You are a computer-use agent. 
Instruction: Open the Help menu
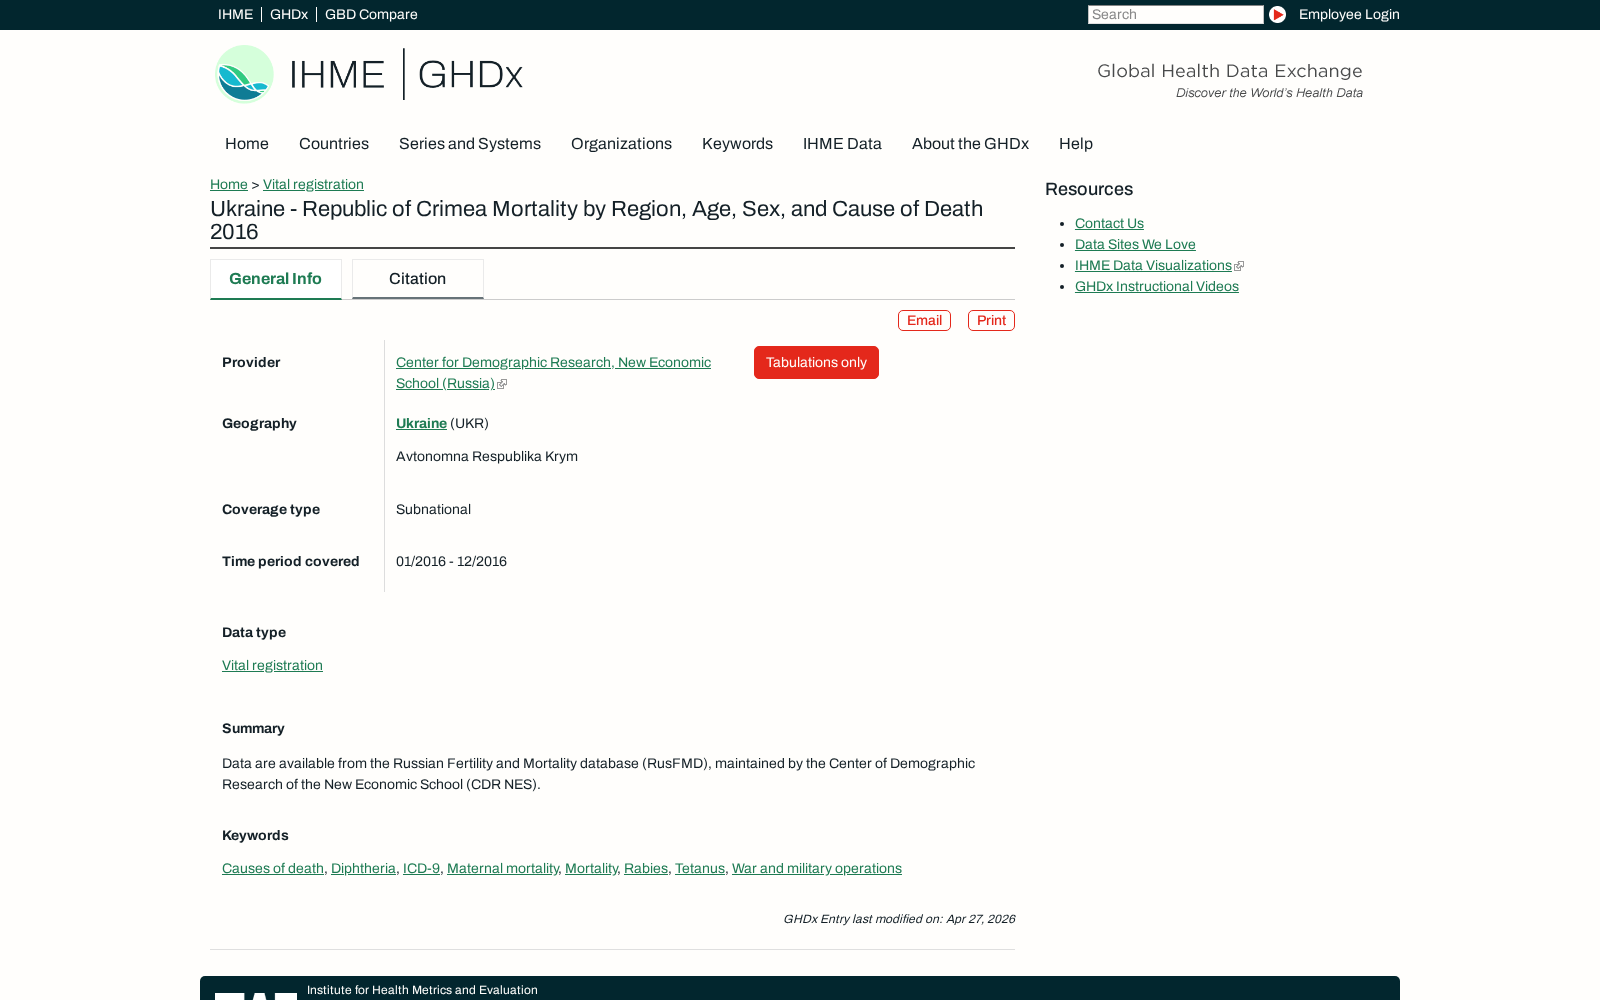click(1076, 144)
